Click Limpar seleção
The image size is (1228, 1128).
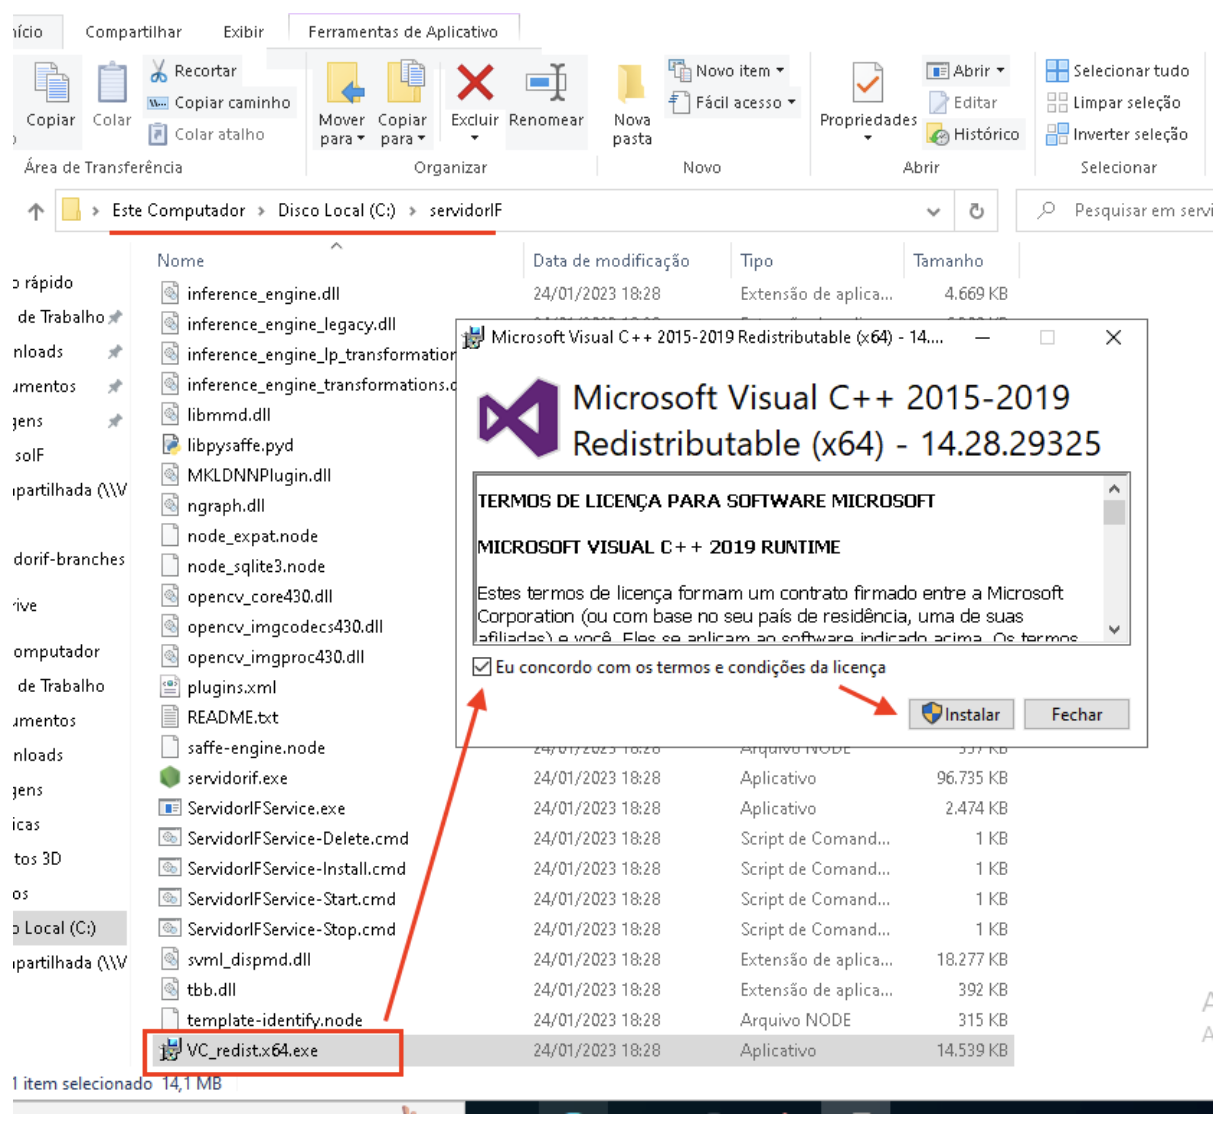point(1113,103)
